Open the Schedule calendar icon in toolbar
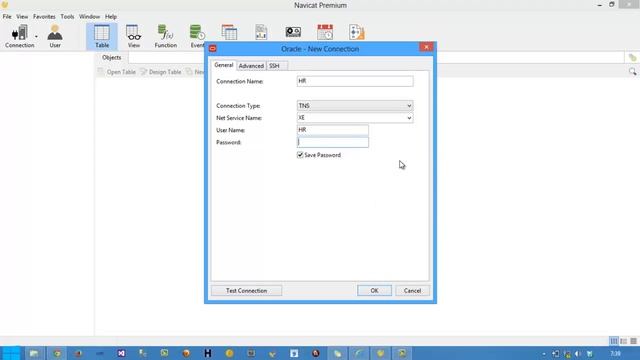The height and width of the screenshot is (360, 640). pos(325,32)
